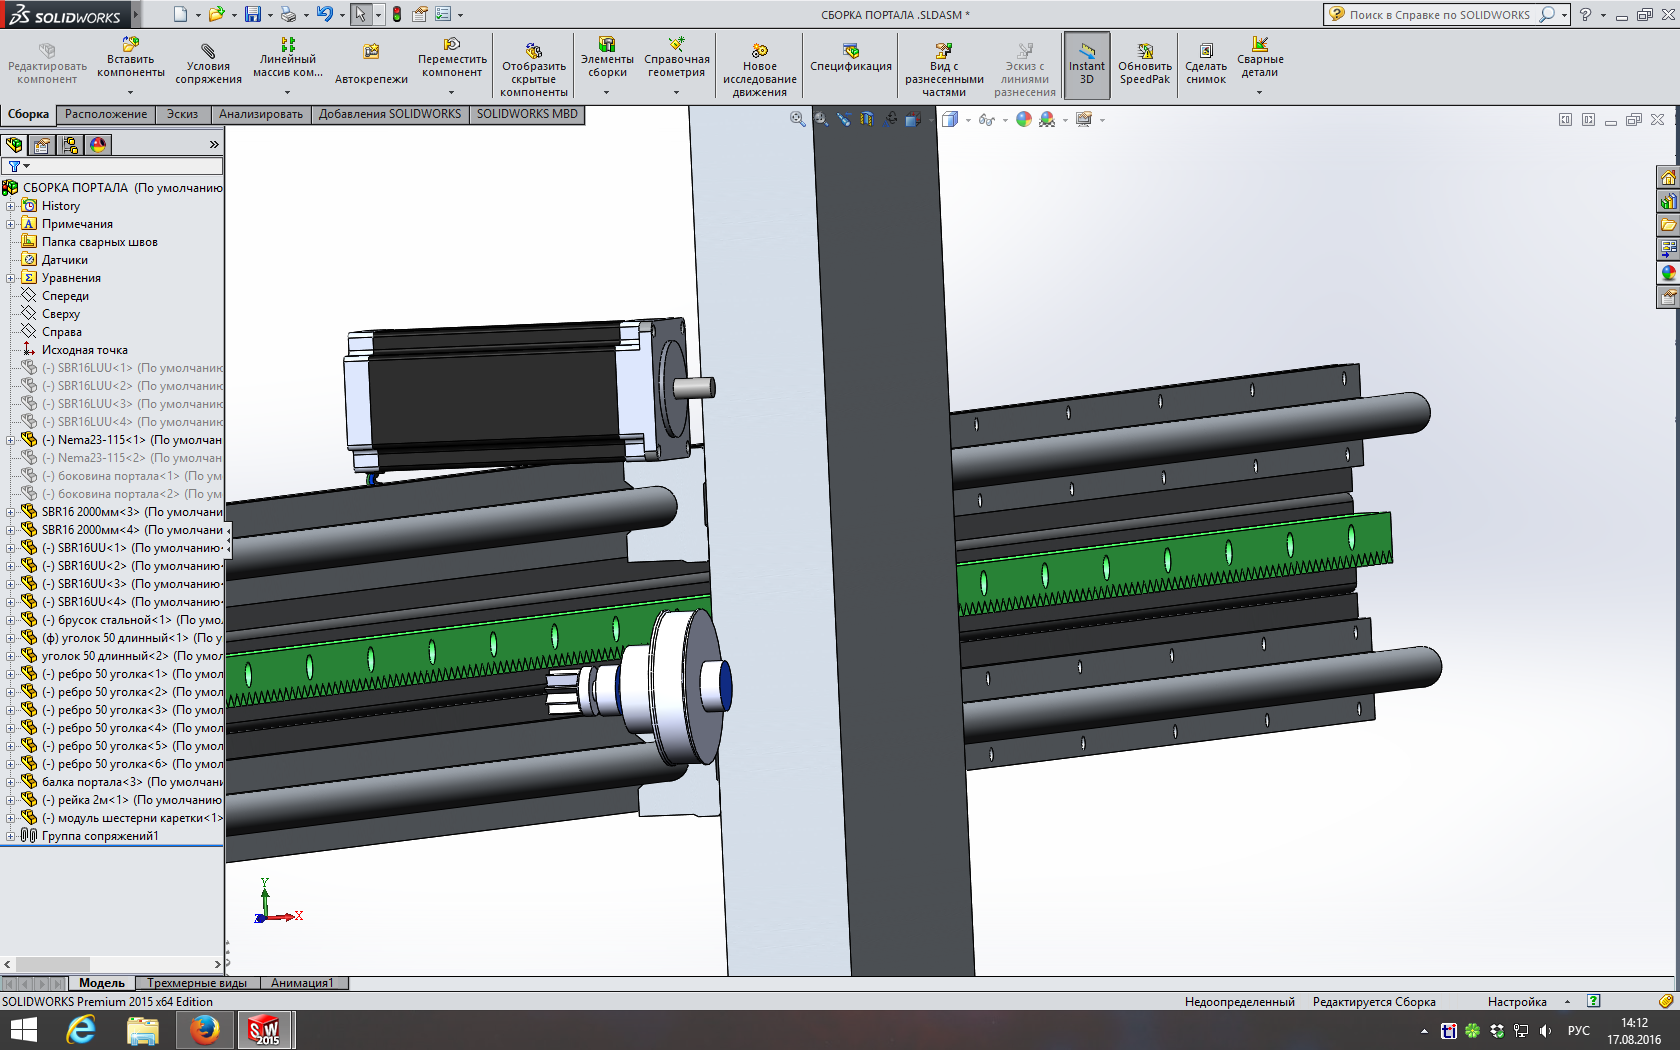This screenshot has width=1680, height=1050.
Task: Toggle the Select cursor tool
Action: pos(360,14)
